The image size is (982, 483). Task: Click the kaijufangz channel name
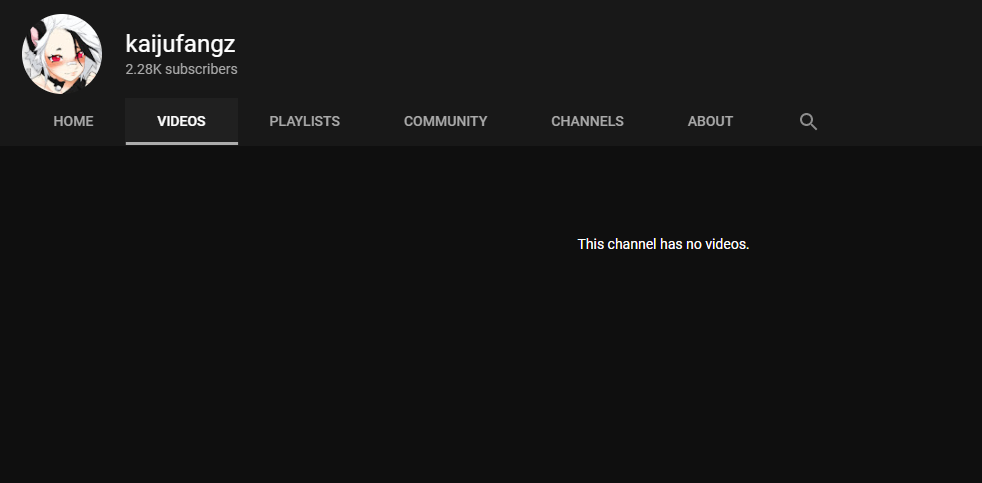coord(180,44)
